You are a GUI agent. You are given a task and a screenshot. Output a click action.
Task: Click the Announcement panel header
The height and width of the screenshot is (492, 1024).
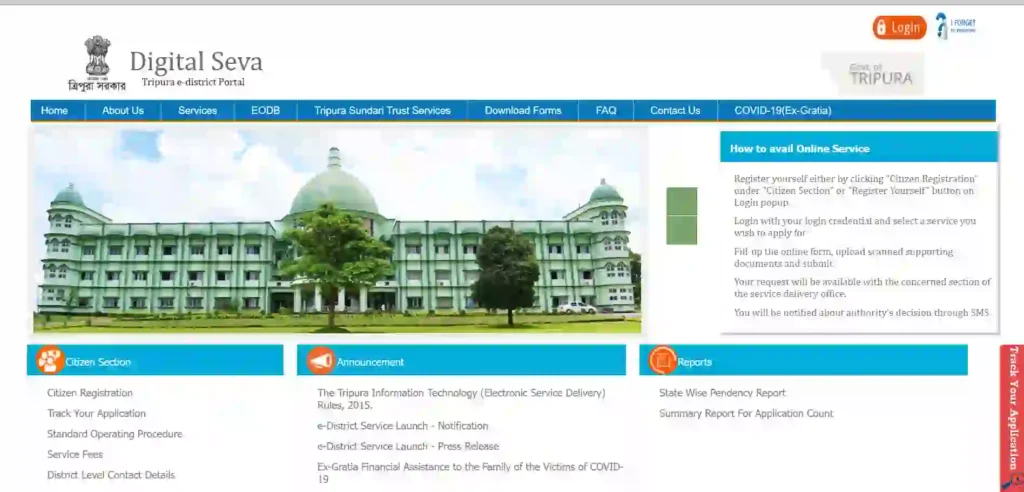461,361
